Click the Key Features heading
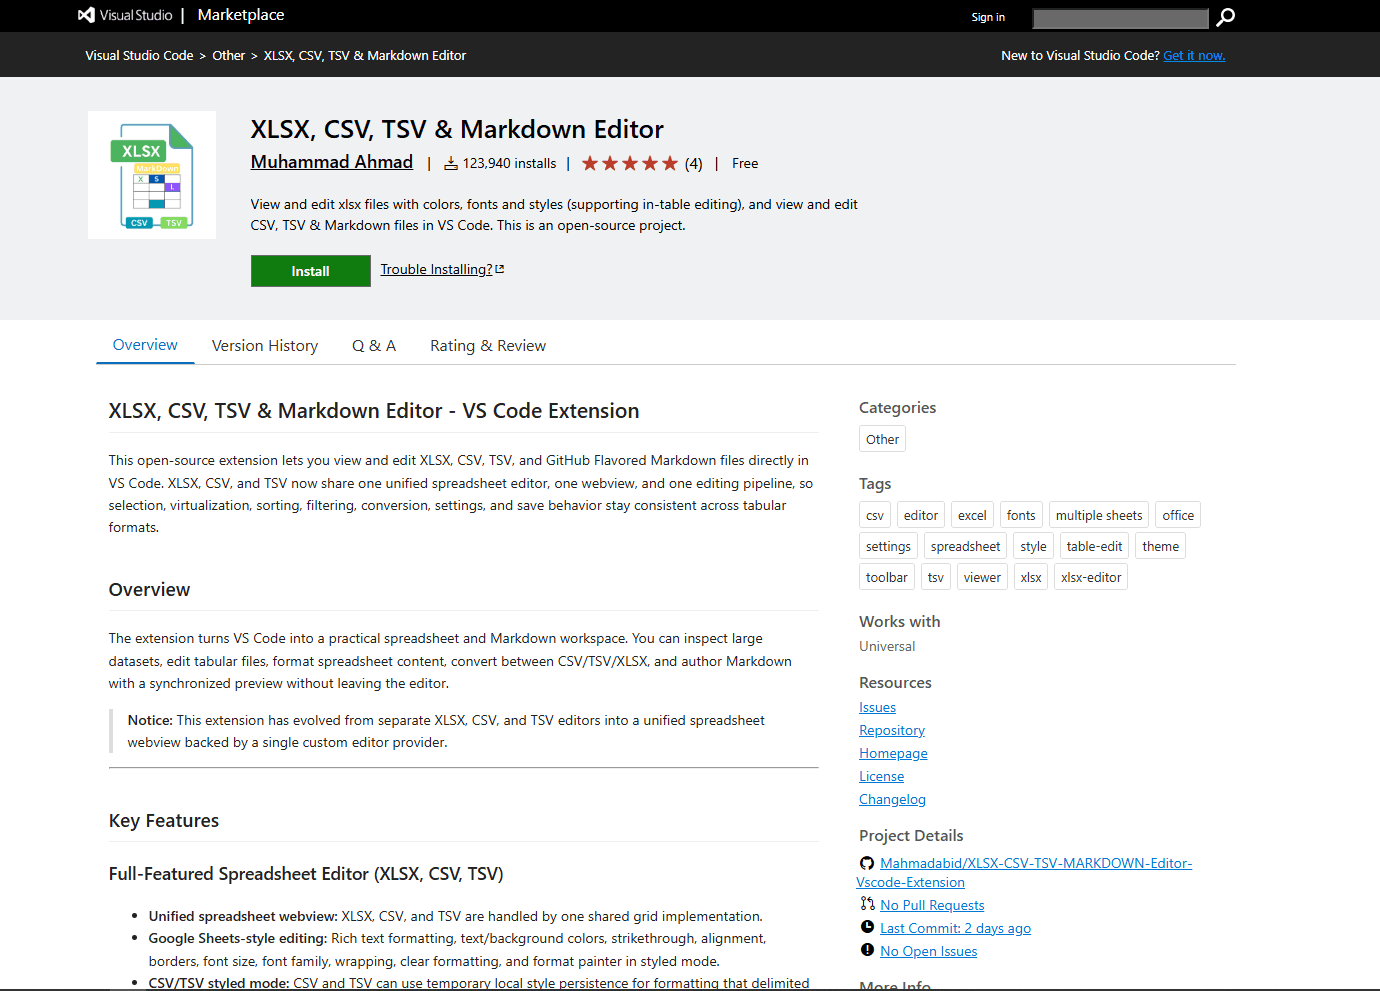The width and height of the screenshot is (1380, 991). click(x=164, y=821)
